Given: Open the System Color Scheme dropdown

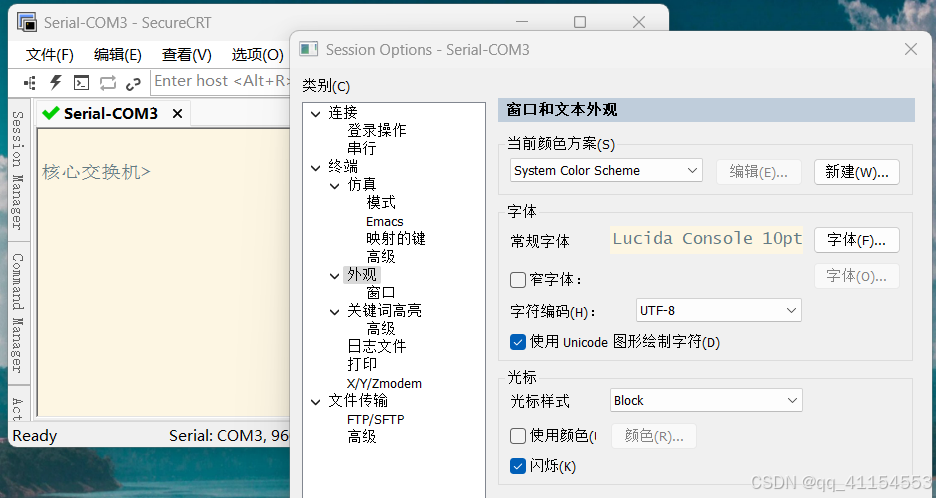Looking at the screenshot, I should pyautogui.click(x=606, y=170).
